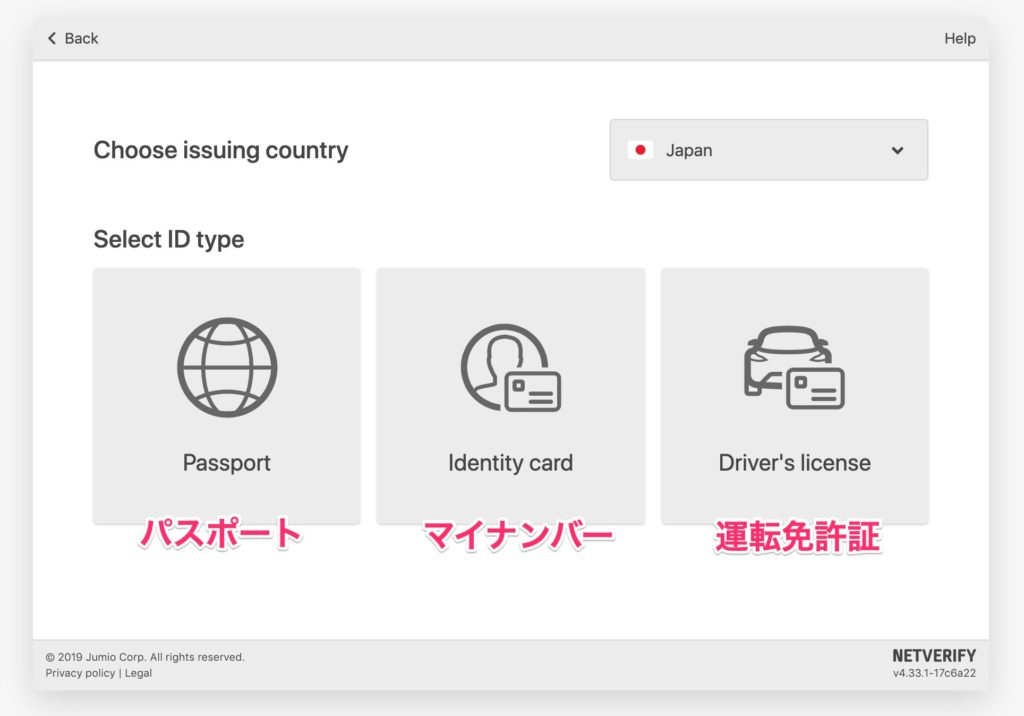Open the Japan issuing country dropdown
Viewport: 1024px width, 716px height.
[768, 150]
